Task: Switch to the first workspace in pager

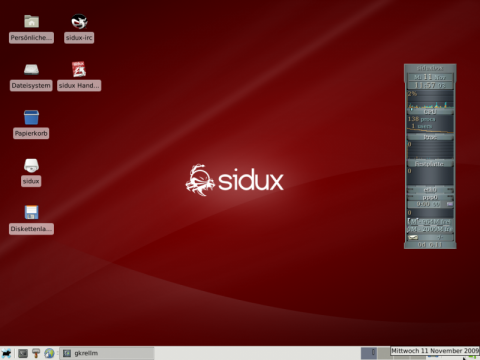Action: pos(369,353)
